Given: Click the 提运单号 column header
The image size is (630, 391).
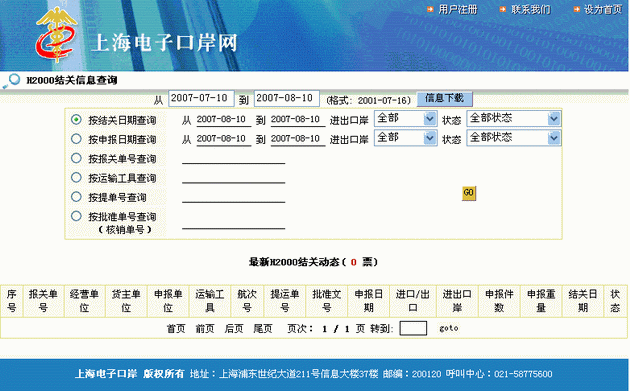Looking at the screenshot, I should click(284, 301).
